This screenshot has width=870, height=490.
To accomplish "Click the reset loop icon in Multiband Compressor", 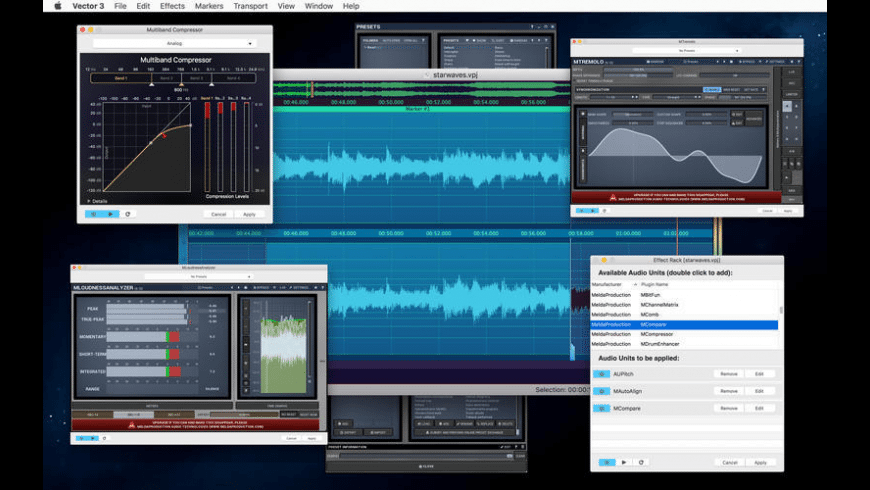I will point(128,214).
